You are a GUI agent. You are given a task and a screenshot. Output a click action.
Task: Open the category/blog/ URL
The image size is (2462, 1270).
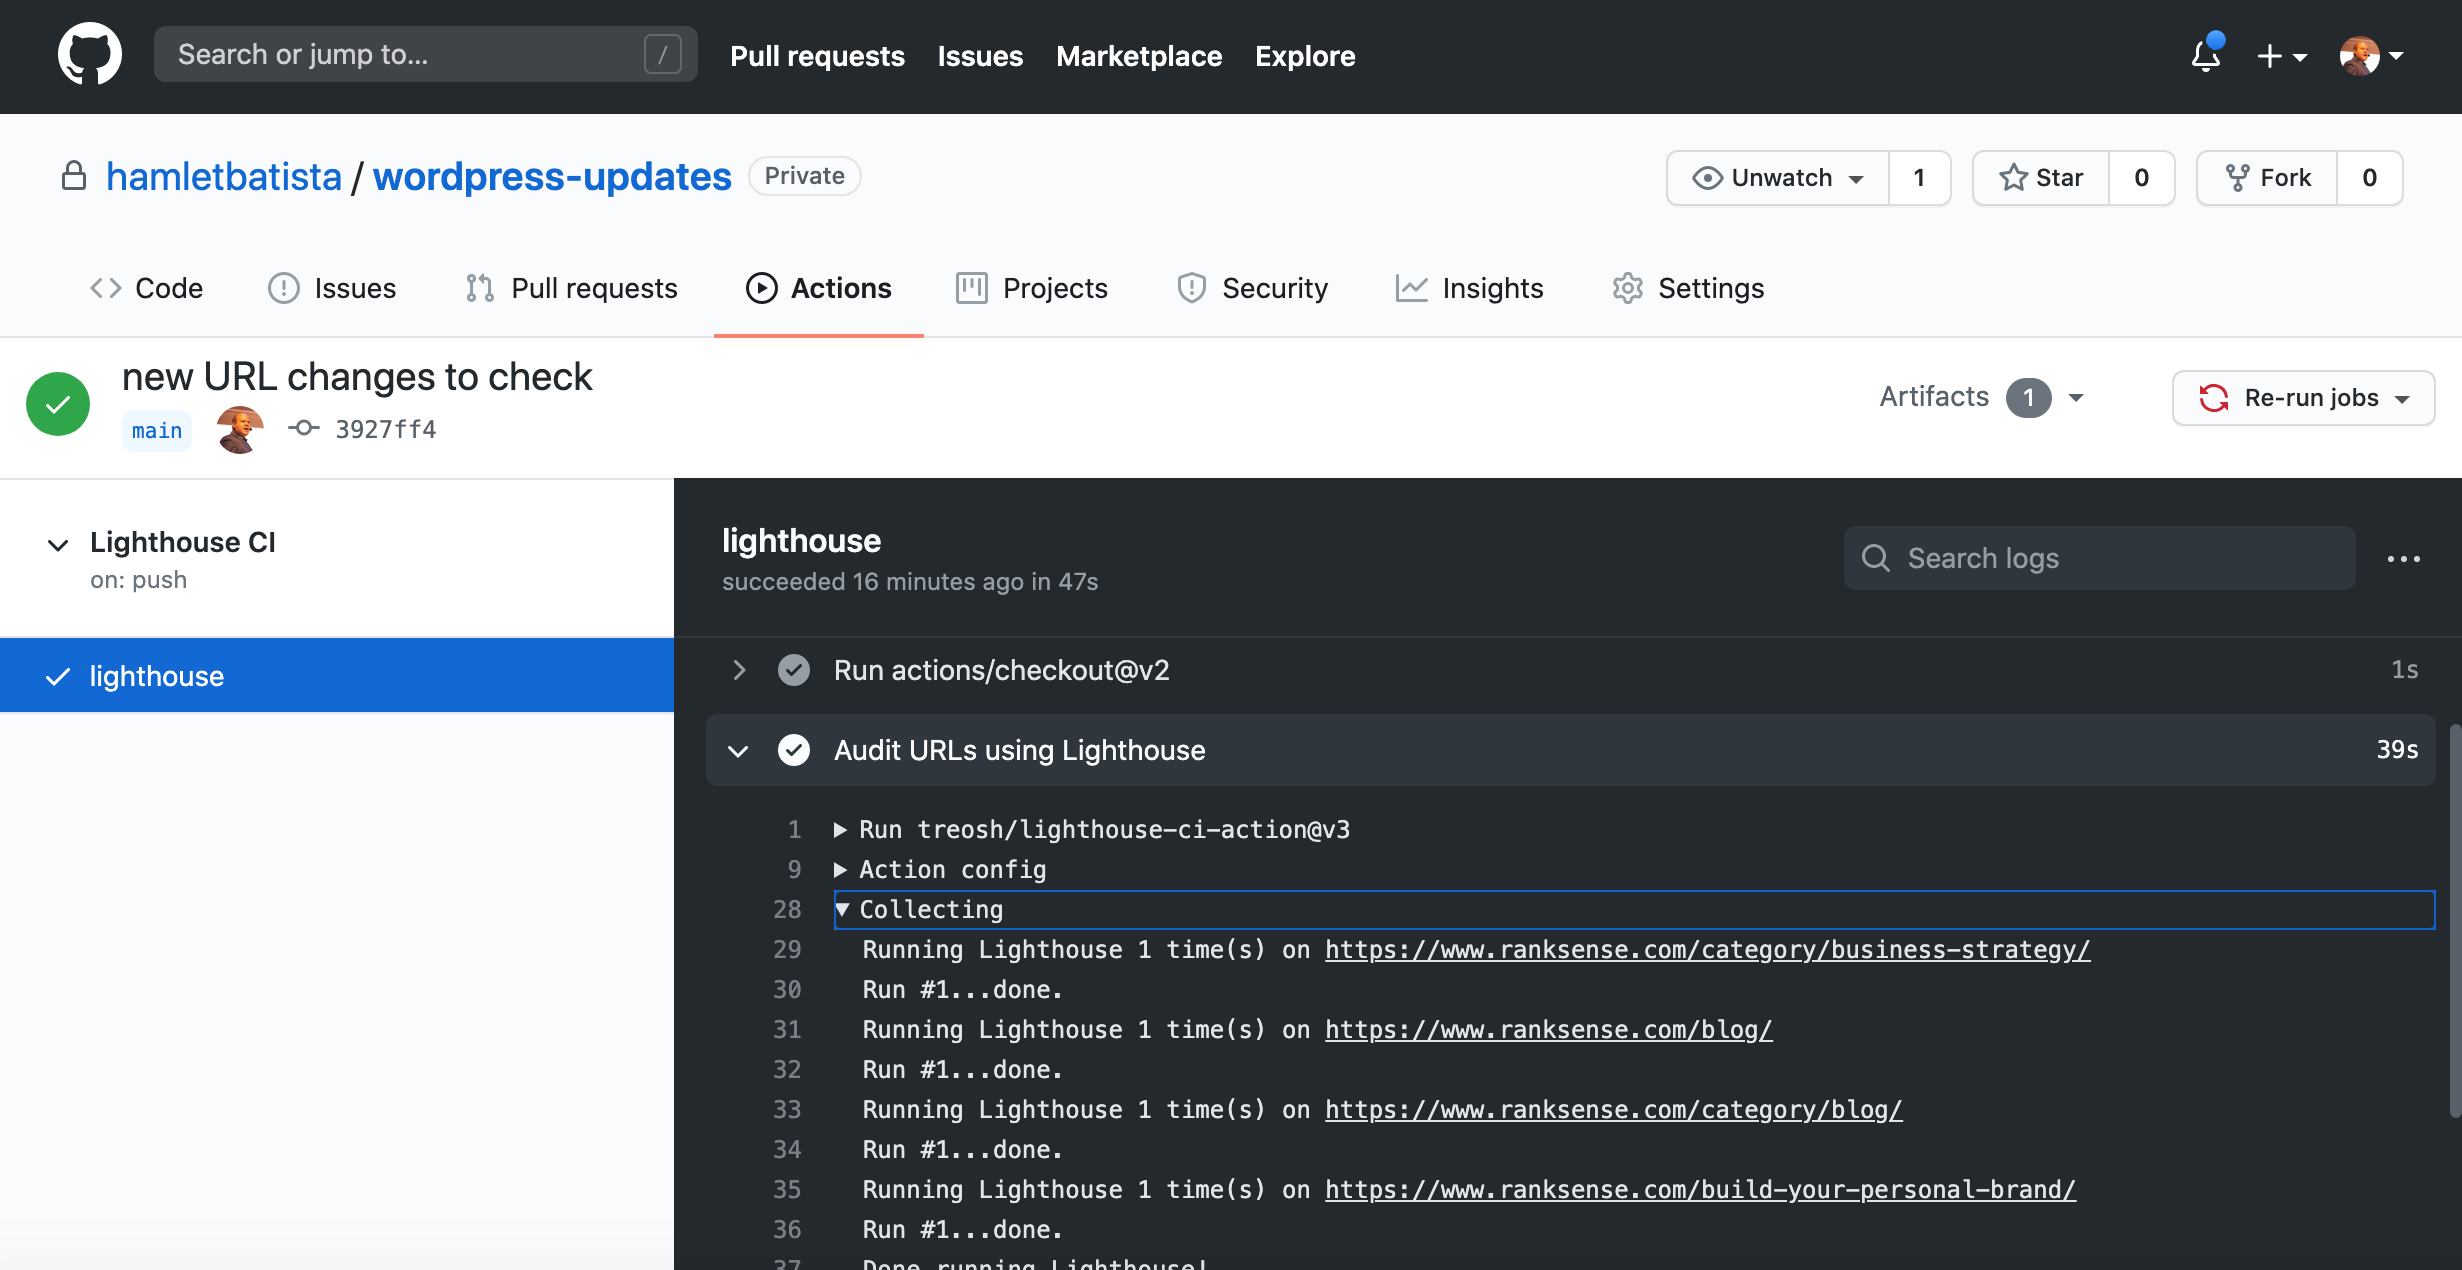click(x=1614, y=1110)
